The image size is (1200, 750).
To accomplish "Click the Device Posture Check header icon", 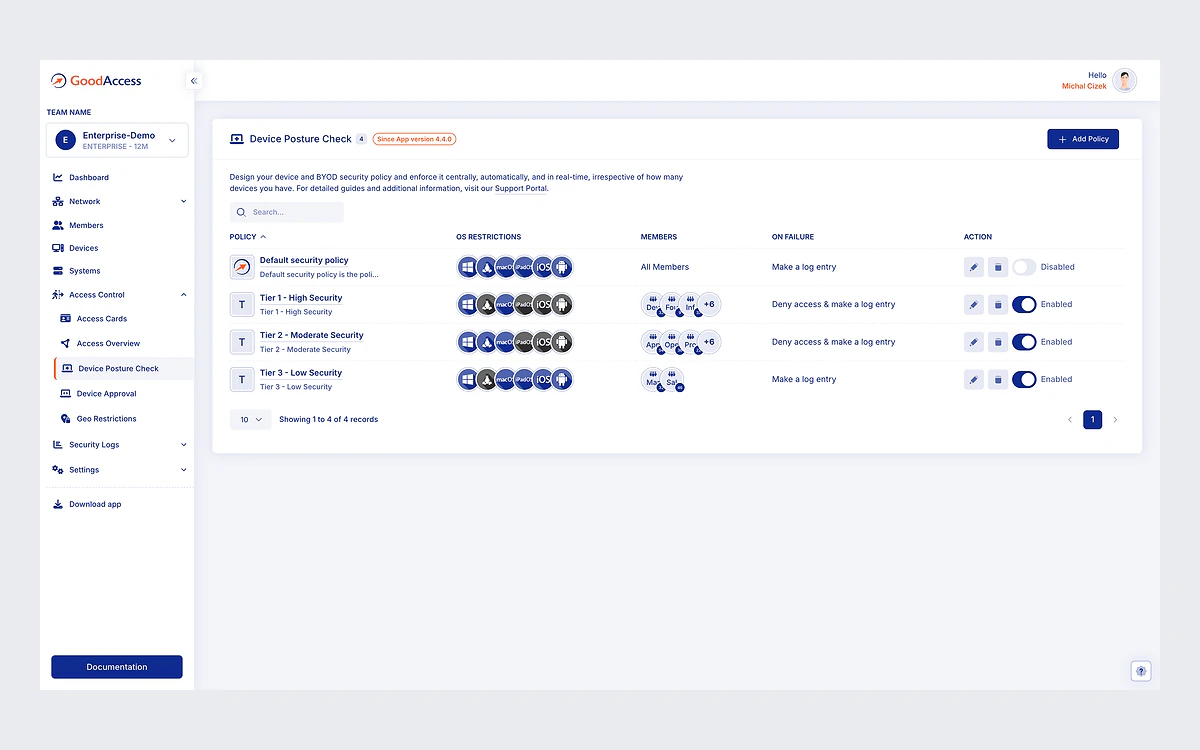I will pyautogui.click(x=237, y=139).
